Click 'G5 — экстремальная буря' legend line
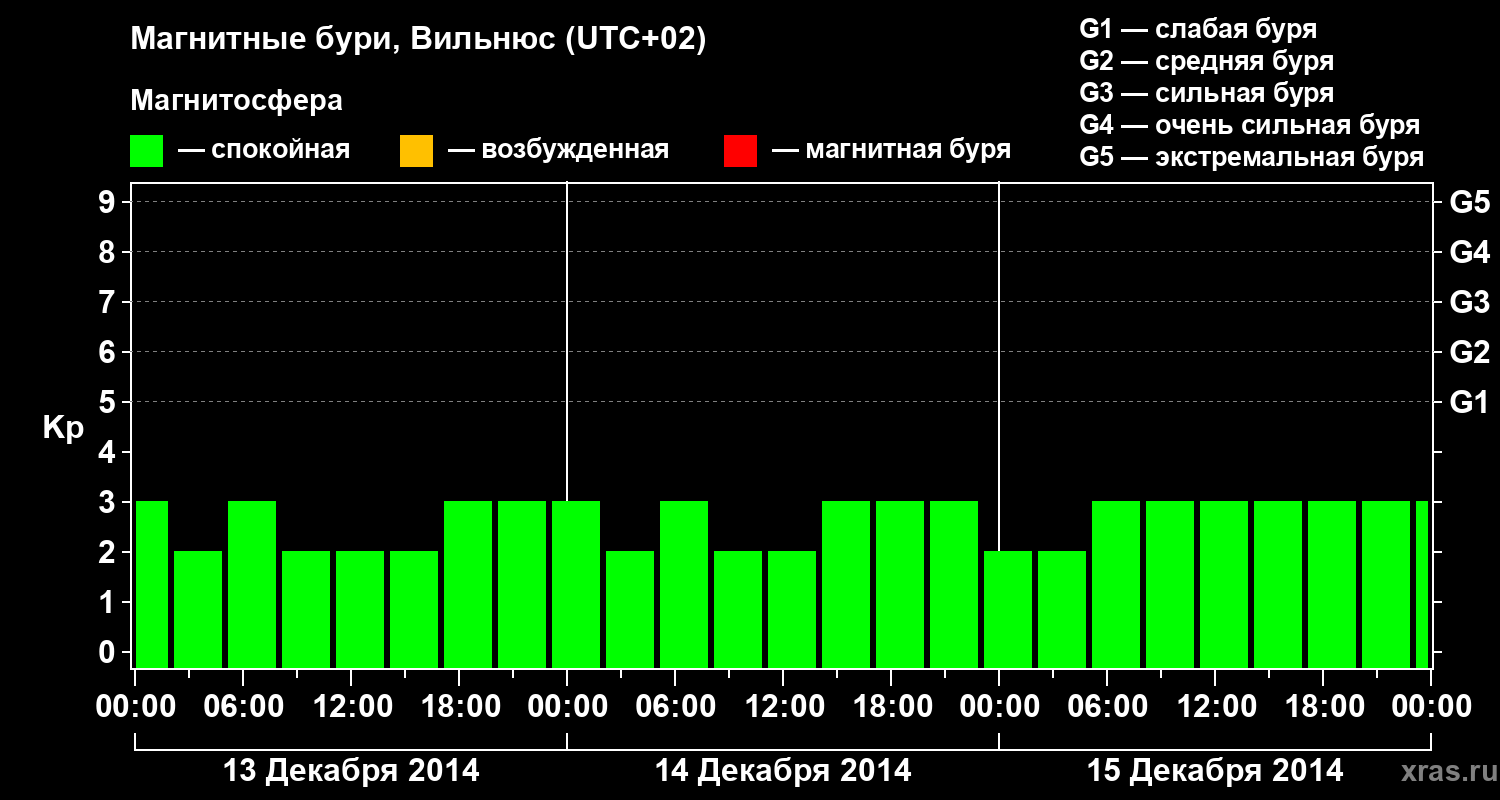The width and height of the screenshot is (1500, 800). (x=1252, y=157)
